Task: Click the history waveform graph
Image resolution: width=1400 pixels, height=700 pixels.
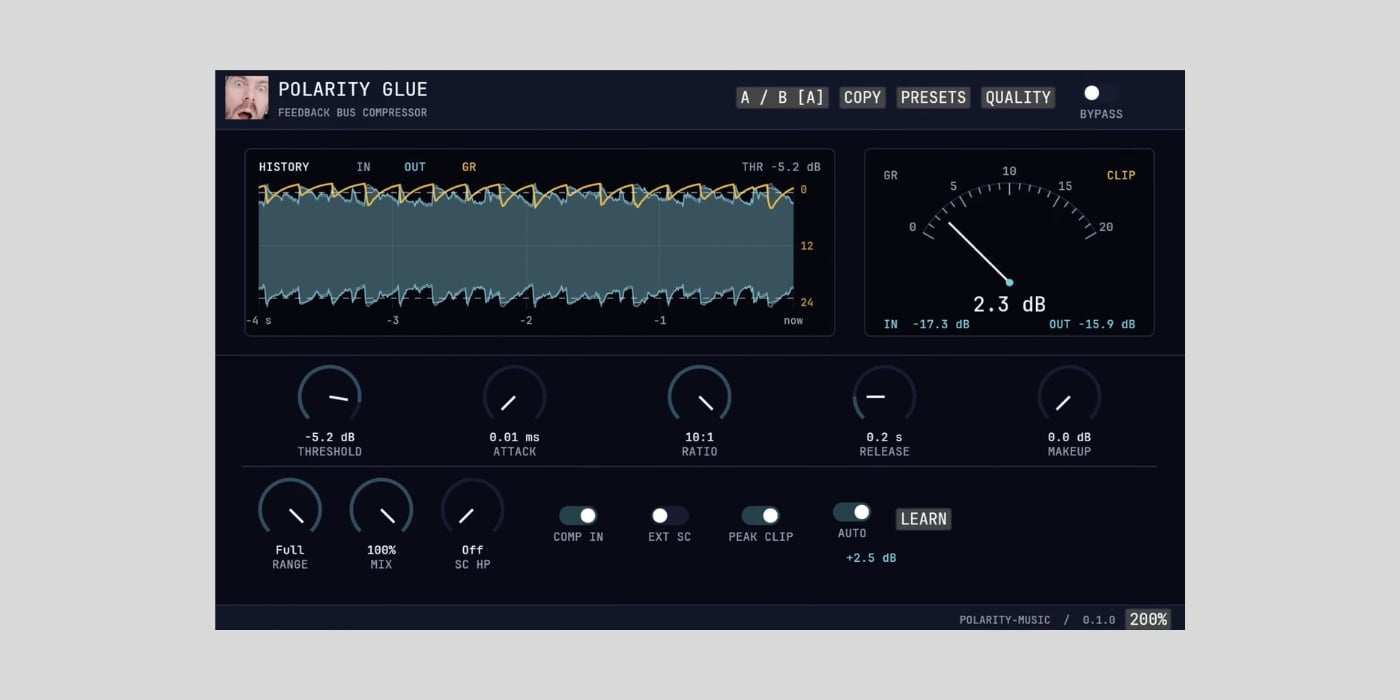Action: coord(526,245)
